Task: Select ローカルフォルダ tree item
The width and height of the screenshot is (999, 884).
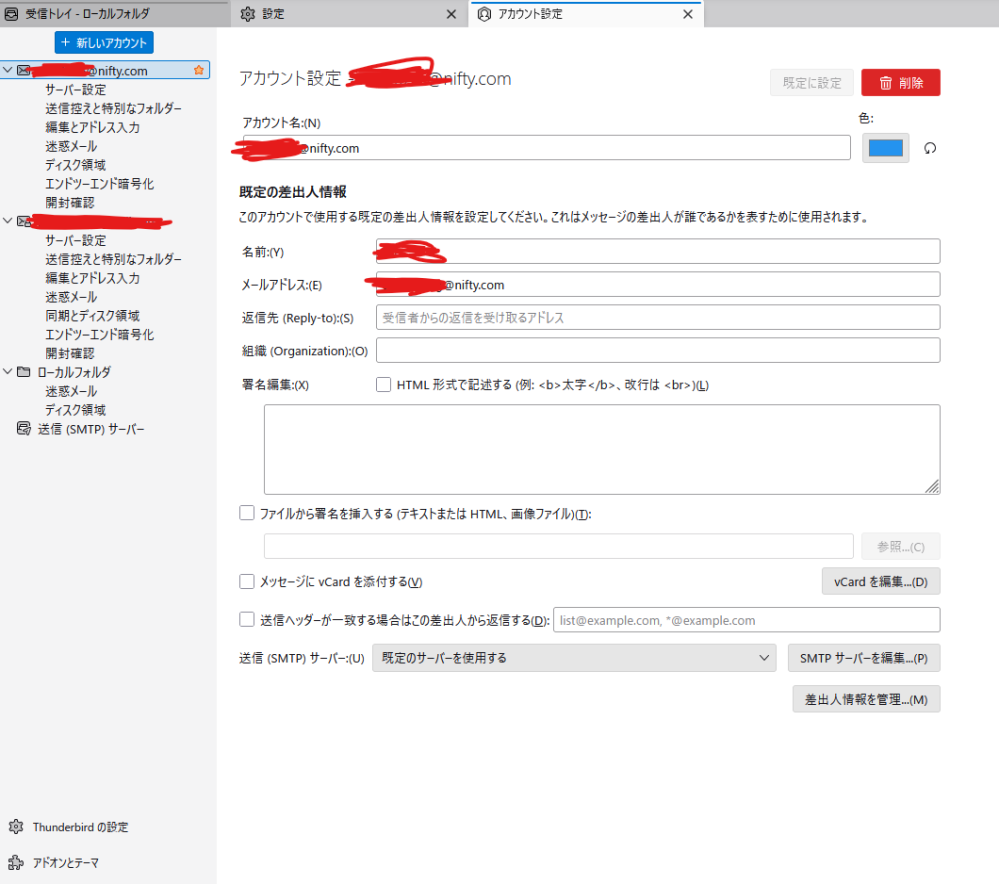Action: [74, 372]
